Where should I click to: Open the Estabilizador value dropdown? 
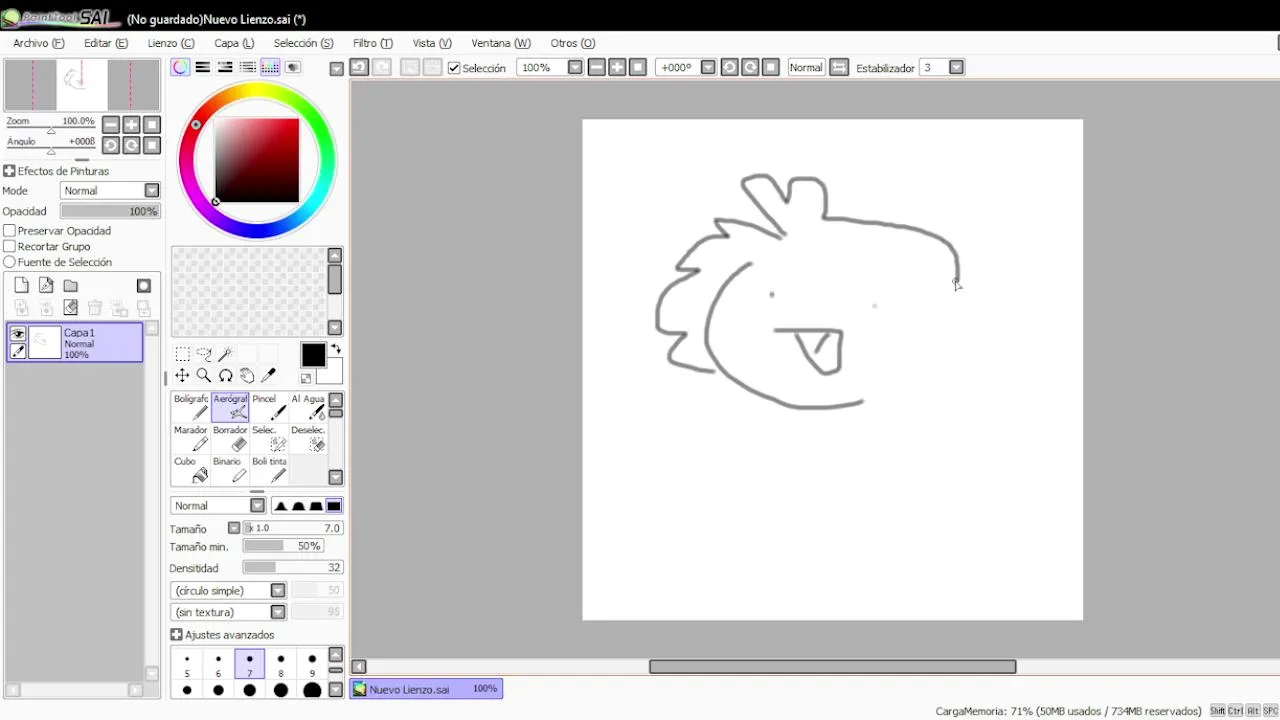pos(956,67)
